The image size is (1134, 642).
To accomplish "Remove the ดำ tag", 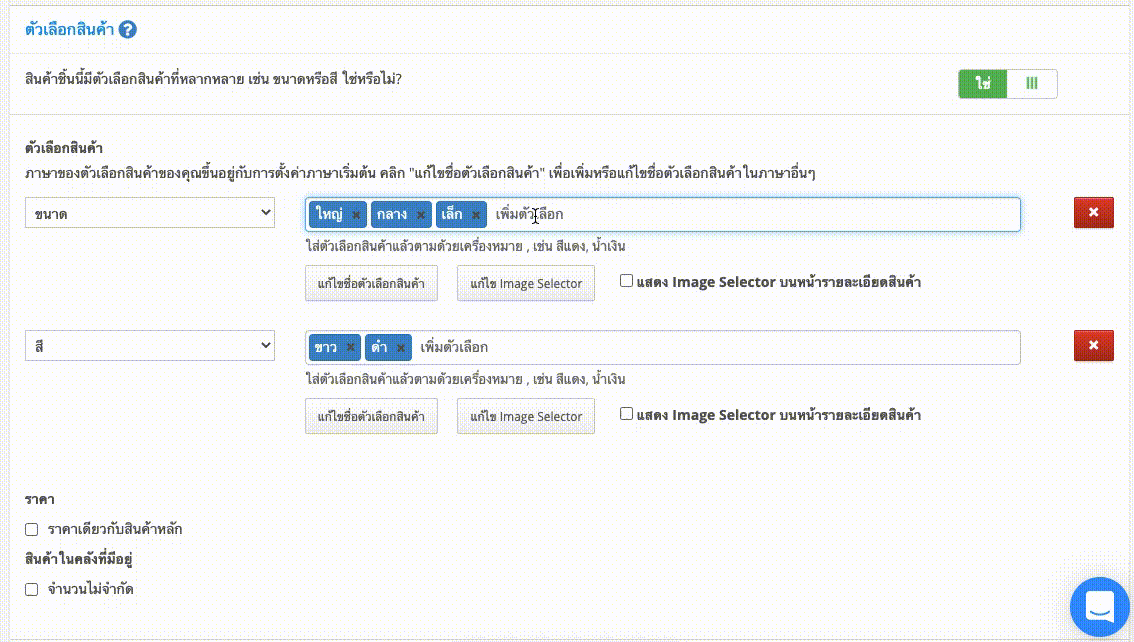I will pyautogui.click(x=401, y=348).
